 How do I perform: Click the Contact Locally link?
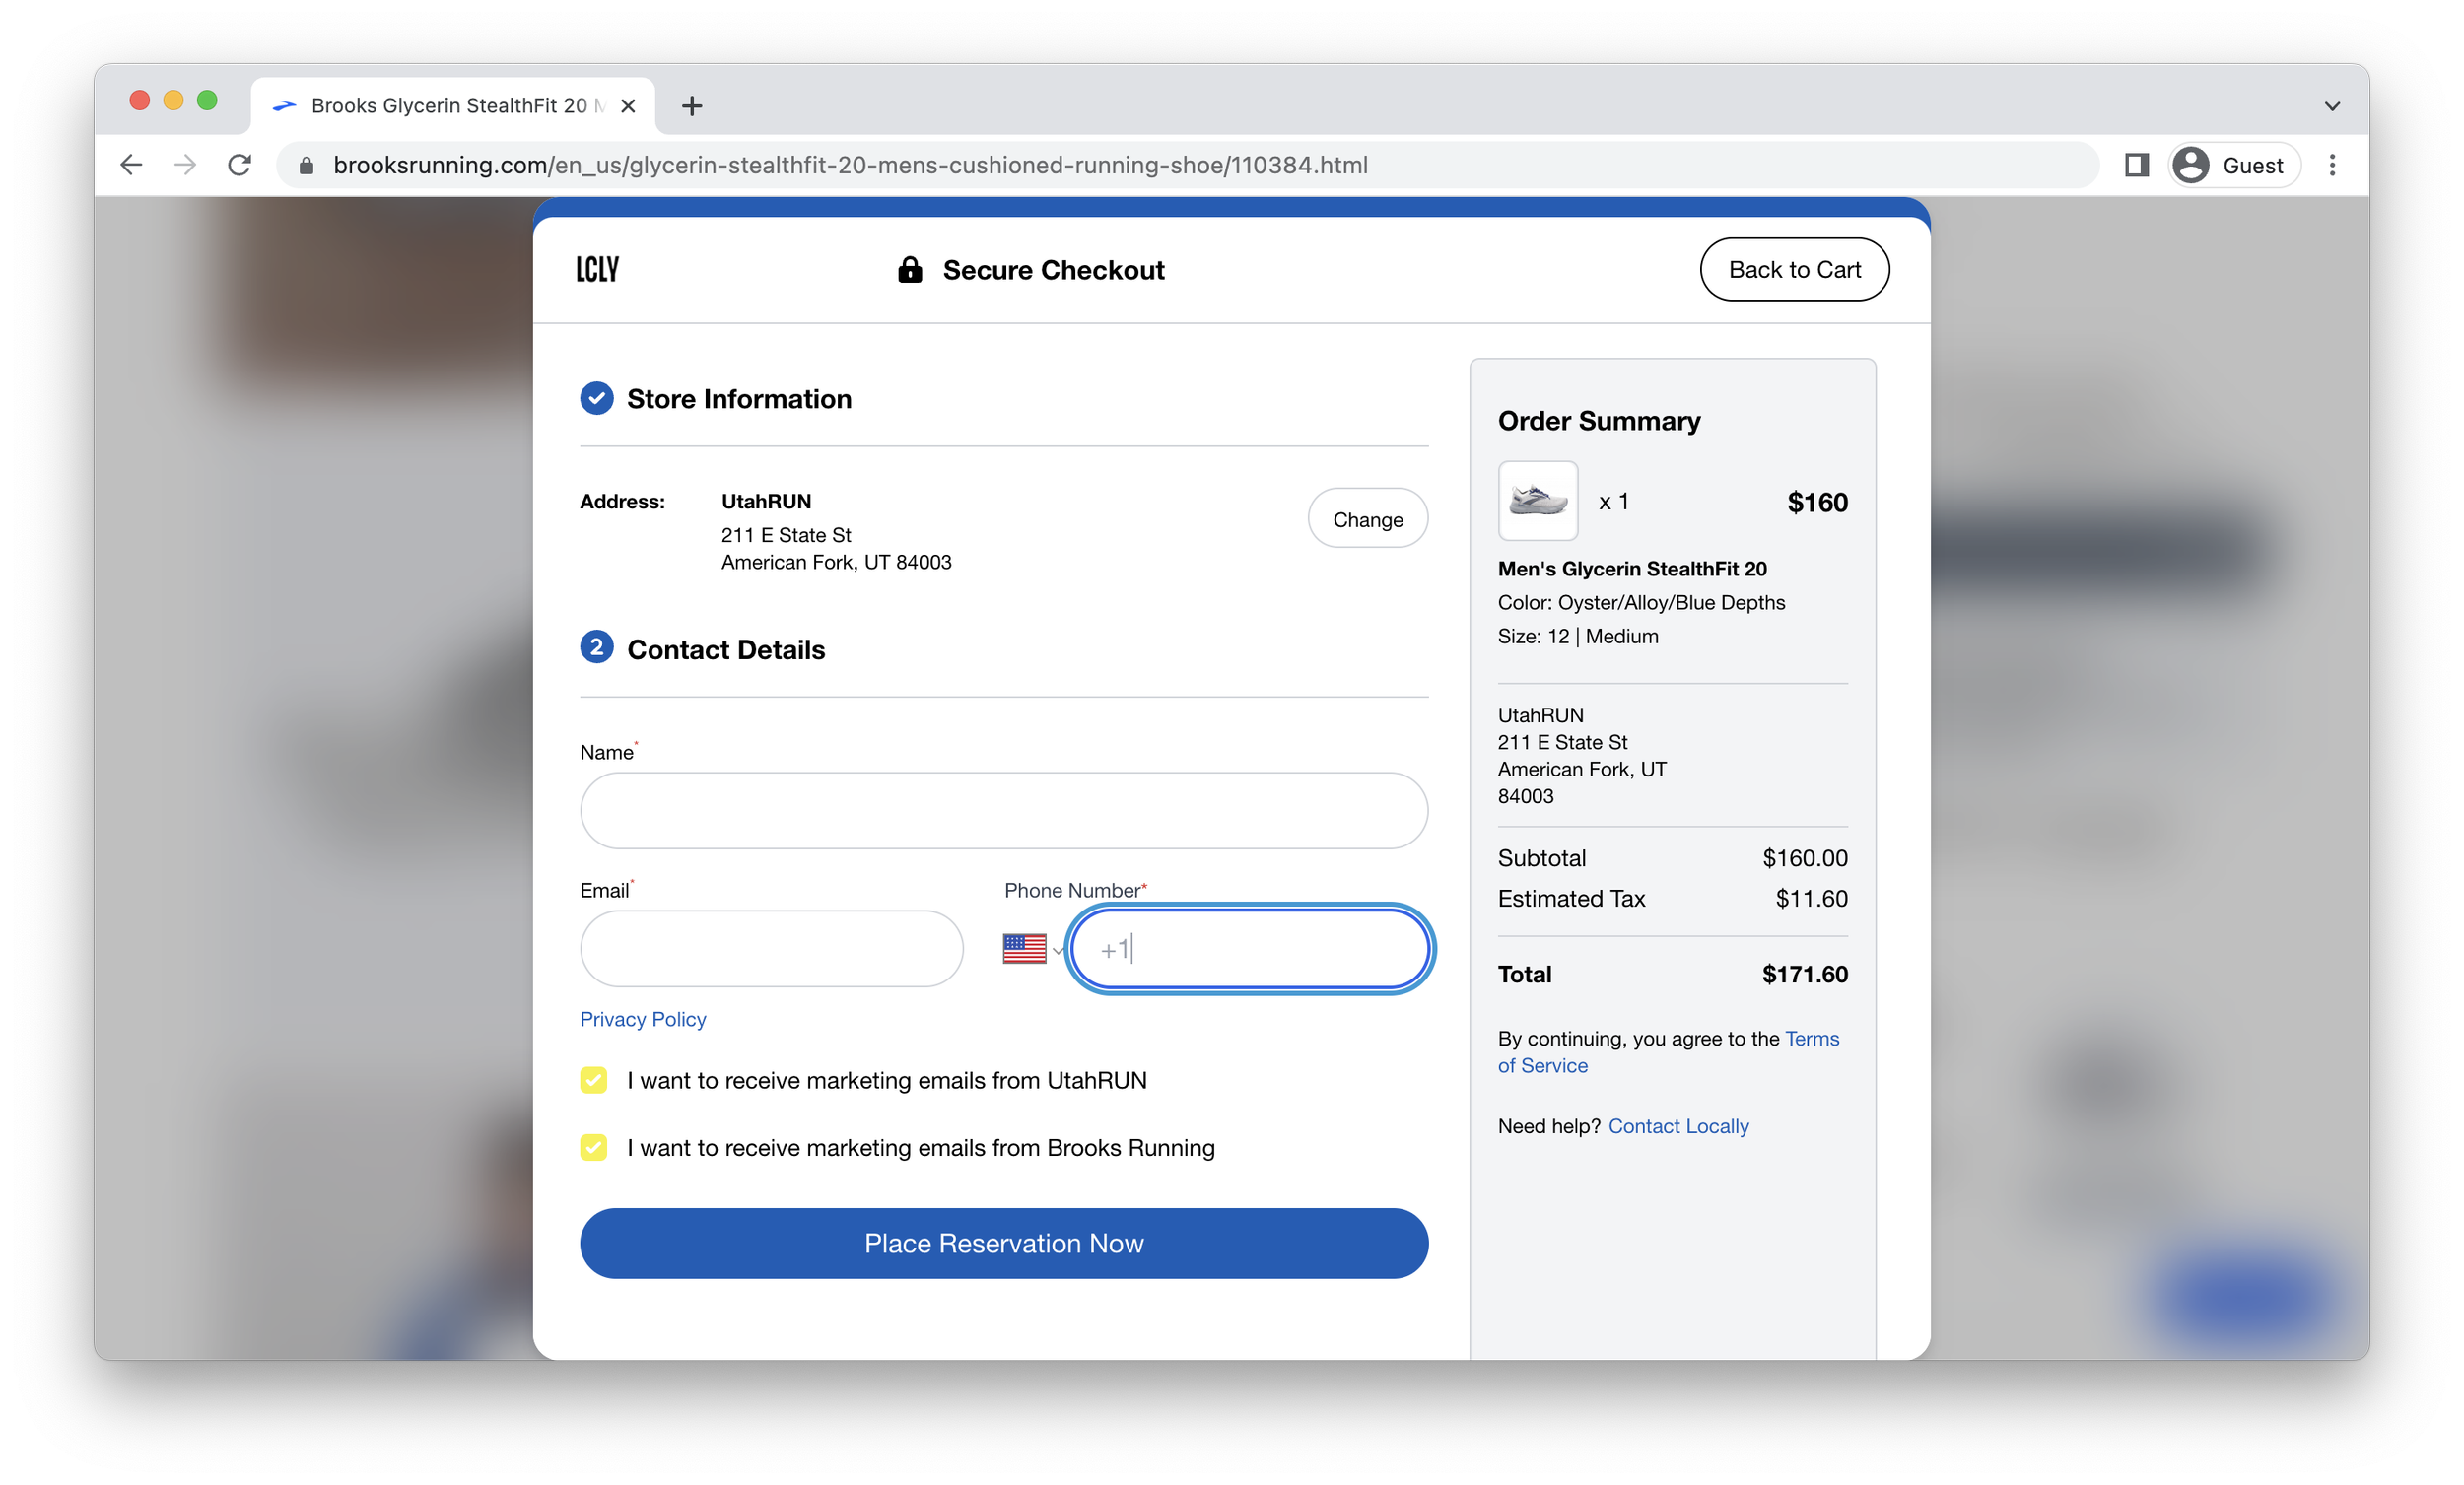pyautogui.click(x=1678, y=1126)
